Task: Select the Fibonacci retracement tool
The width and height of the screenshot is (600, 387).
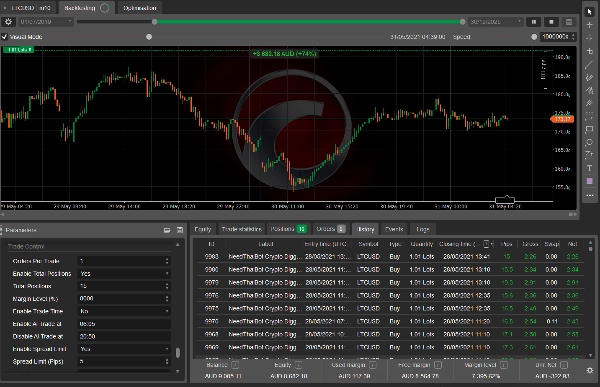Action: [x=589, y=116]
